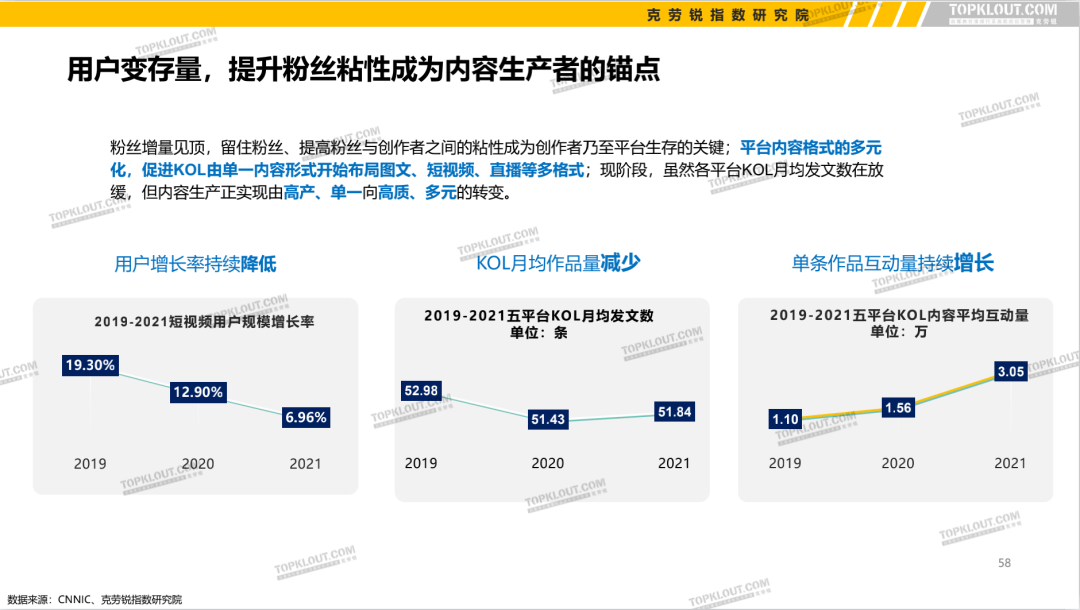
Task: Click 2020 axis label in KOL posts chart
Action: pos(548,463)
